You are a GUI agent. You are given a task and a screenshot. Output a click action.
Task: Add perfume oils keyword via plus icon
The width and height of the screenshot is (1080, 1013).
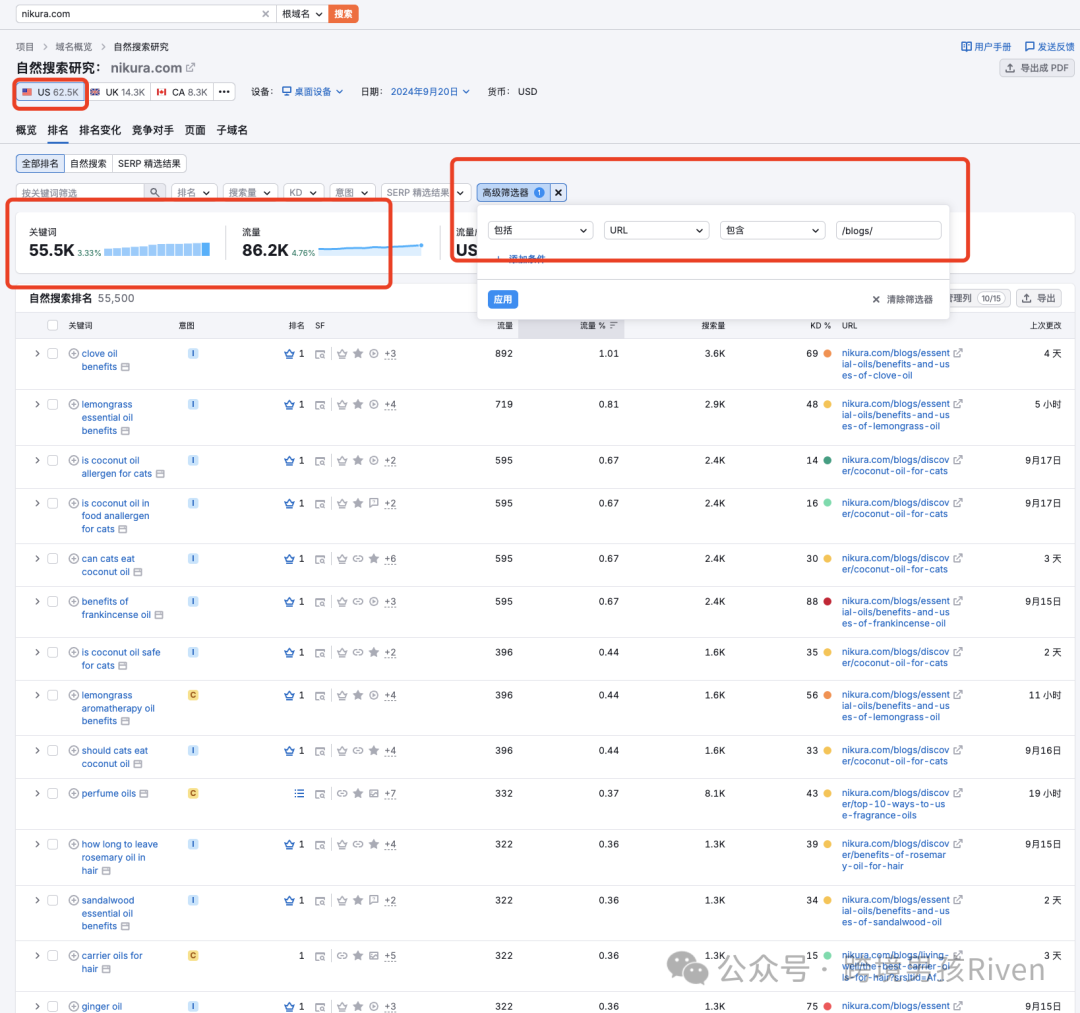pyautogui.click(x=74, y=794)
